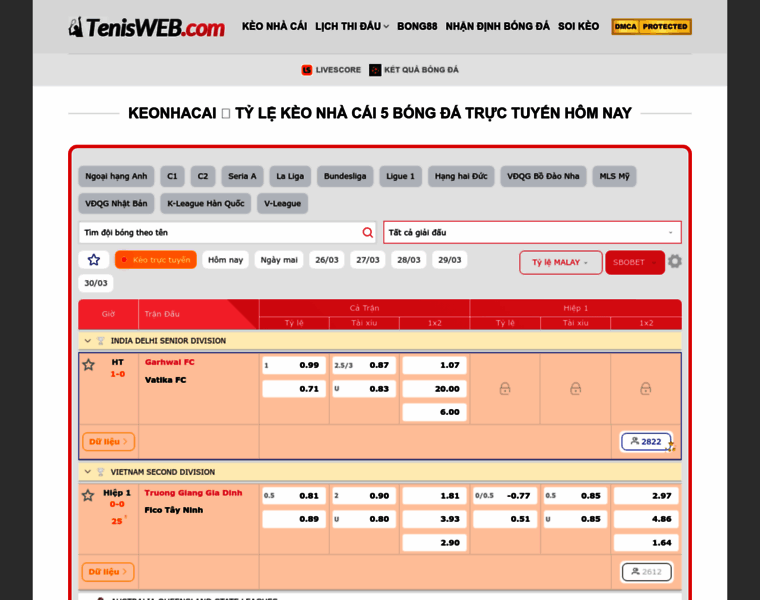Click the 2612 viewers badge
760x600 pixels.
point(647,572)
